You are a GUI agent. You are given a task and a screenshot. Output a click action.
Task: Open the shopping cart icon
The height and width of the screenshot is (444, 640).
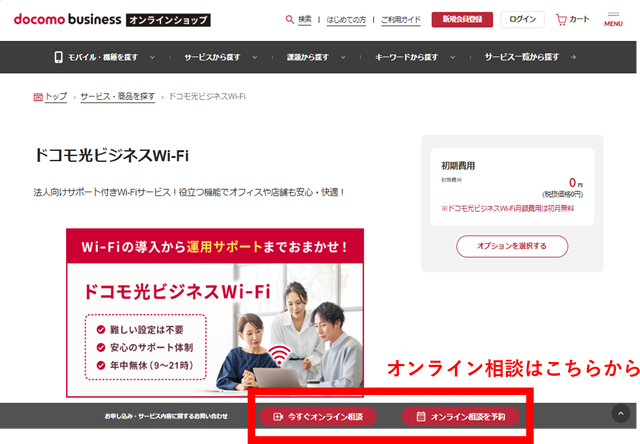[x=561, y=20]
